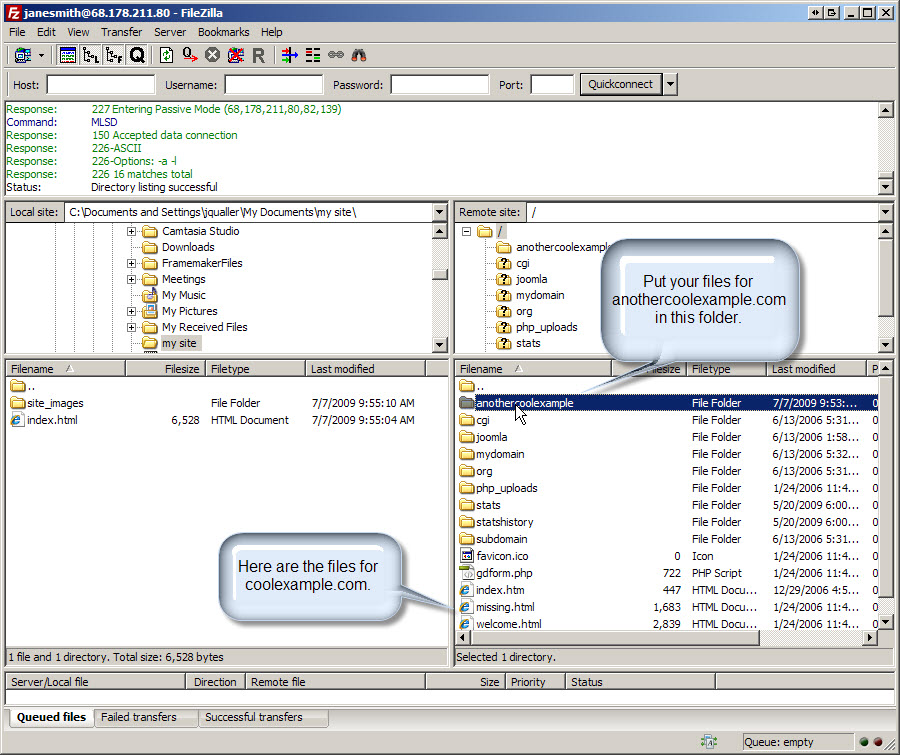Image resolution: width=900 pixels, height=755 pixels.
Task: Click in the Username input field
Action: (273, 85)
